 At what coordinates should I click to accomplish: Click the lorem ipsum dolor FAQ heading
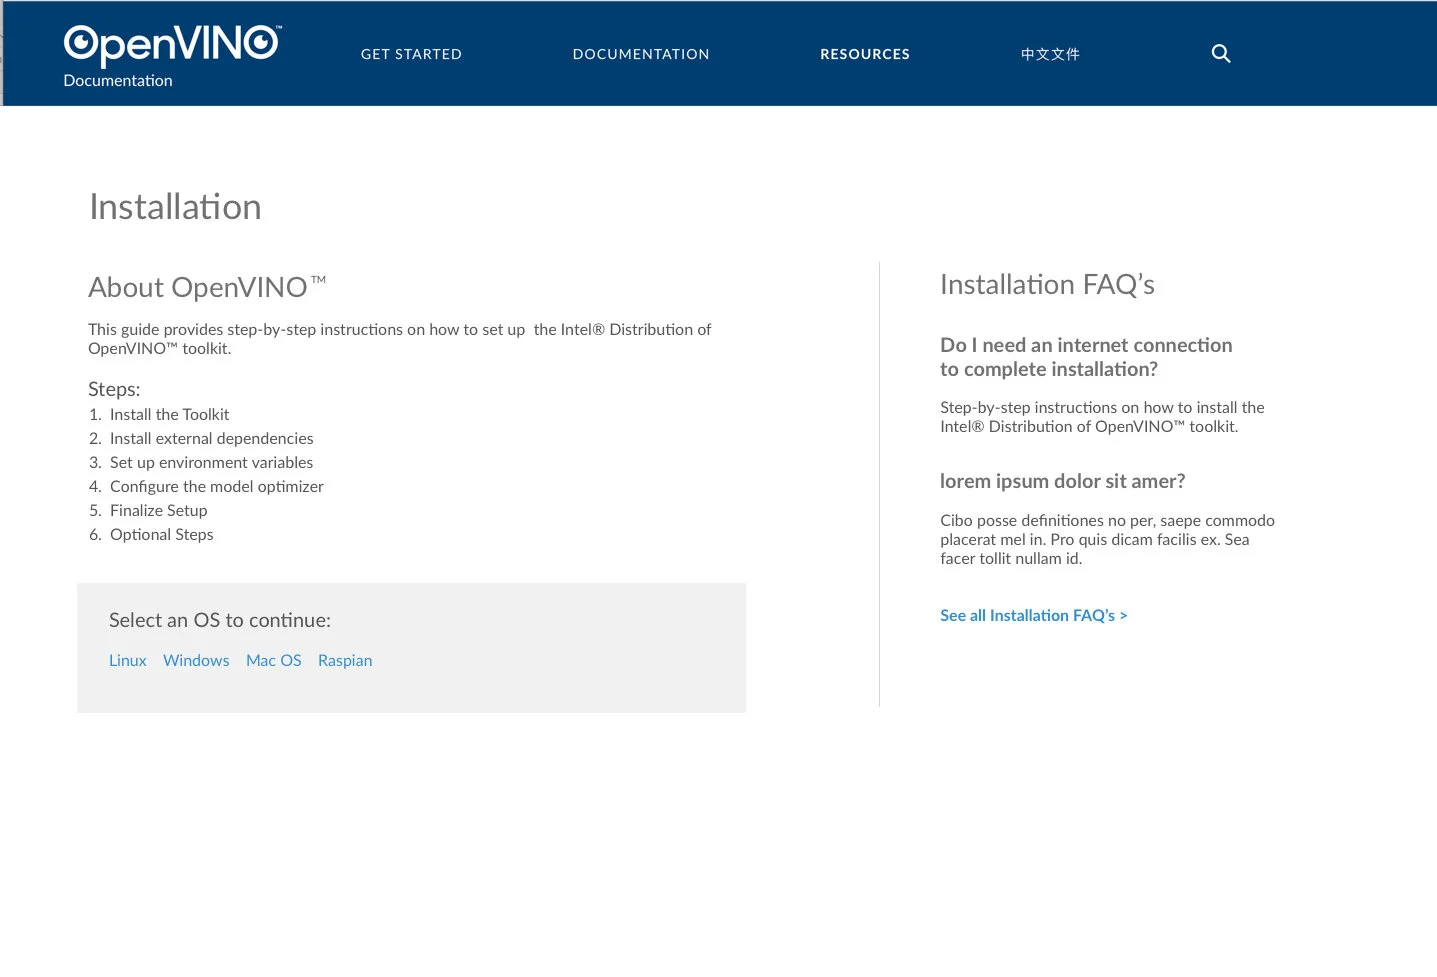pos(1062,481)
